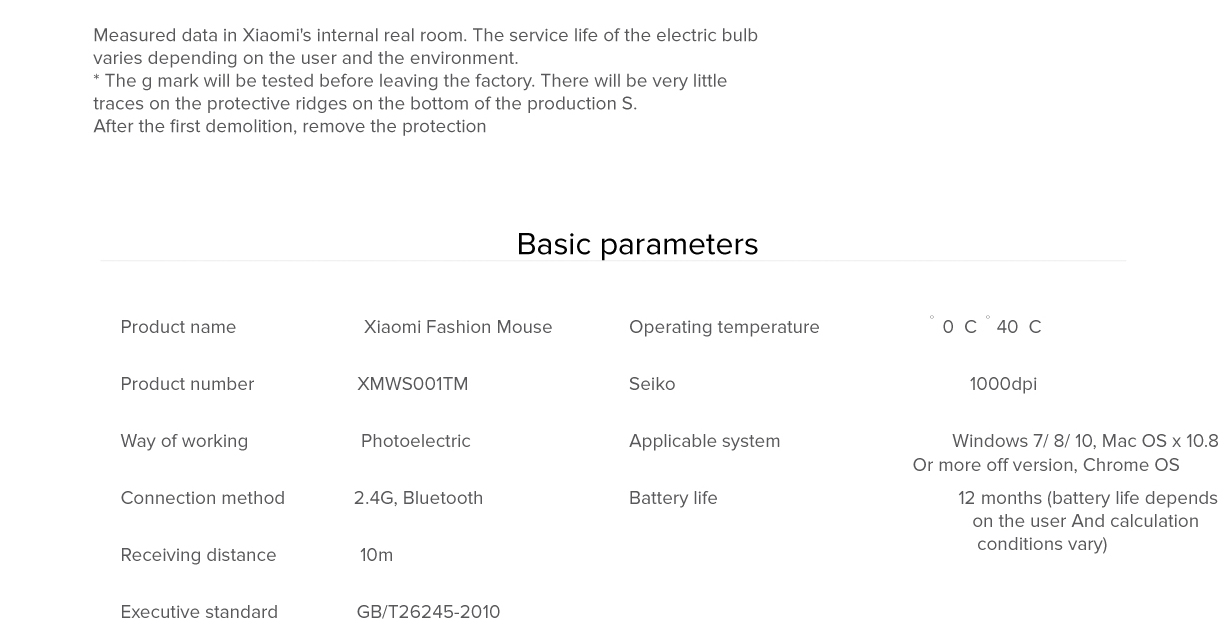Click the Seiko label
The height and width of the screenshot is (636, 1226).
click(652, 384)
